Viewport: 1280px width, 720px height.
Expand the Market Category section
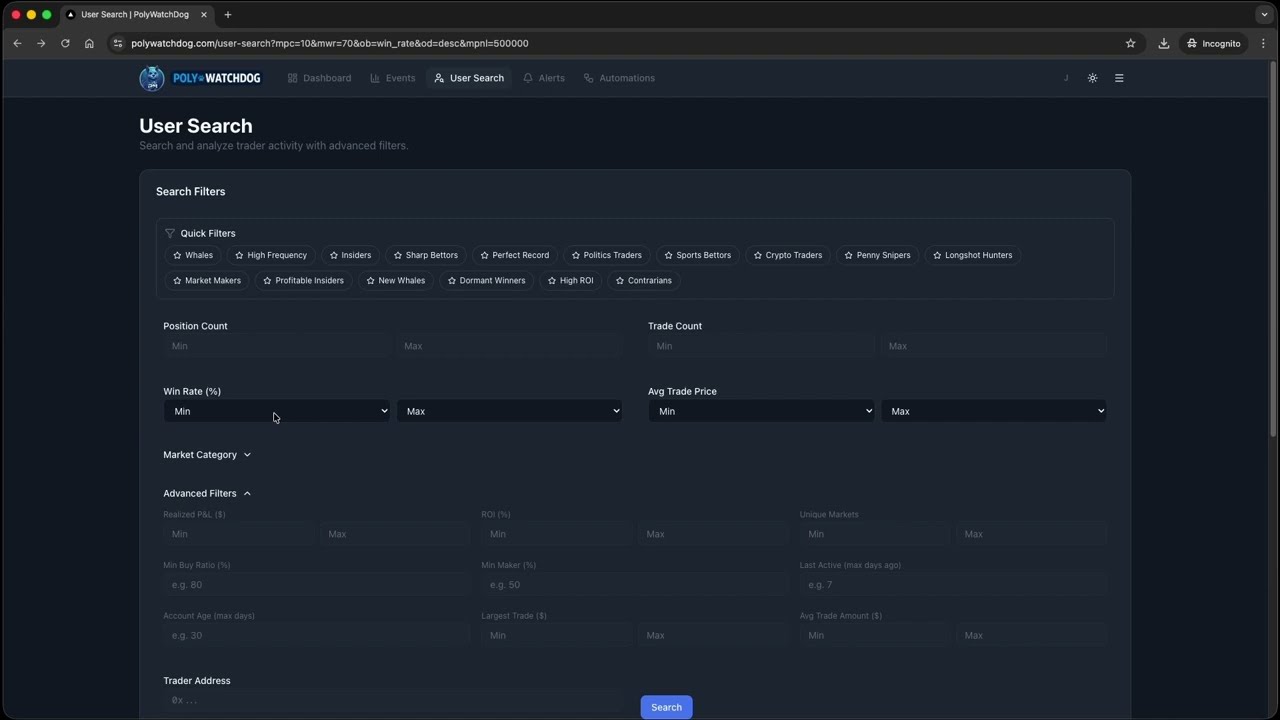coord(207,455)
